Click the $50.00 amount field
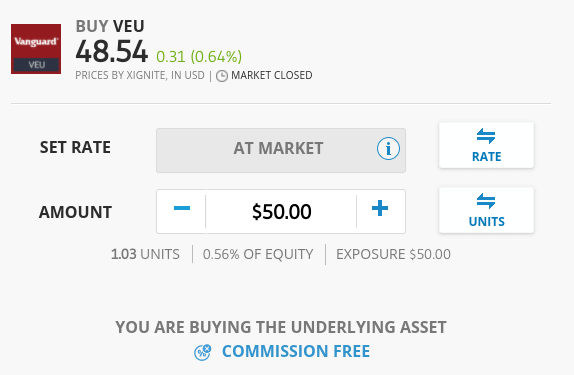This screenshot has height=375, width=574. [281, 211]
